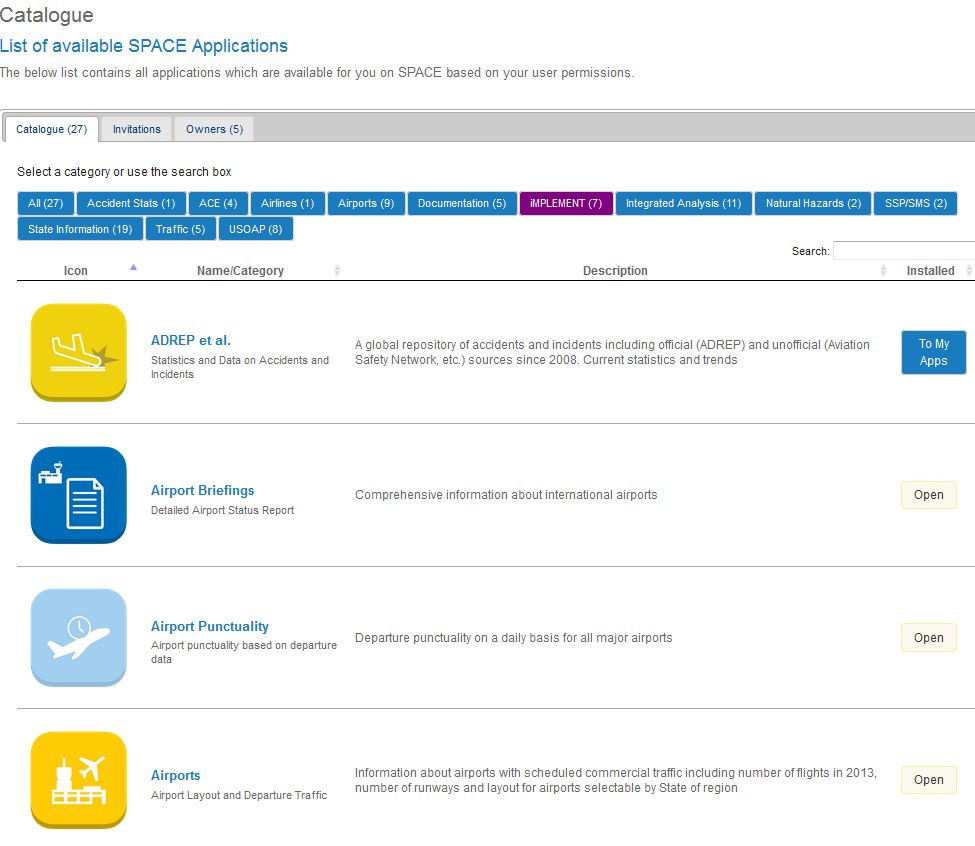975x846 pixels.
Task: Open the Airport Punctuality app
Action: click(928, 637)
